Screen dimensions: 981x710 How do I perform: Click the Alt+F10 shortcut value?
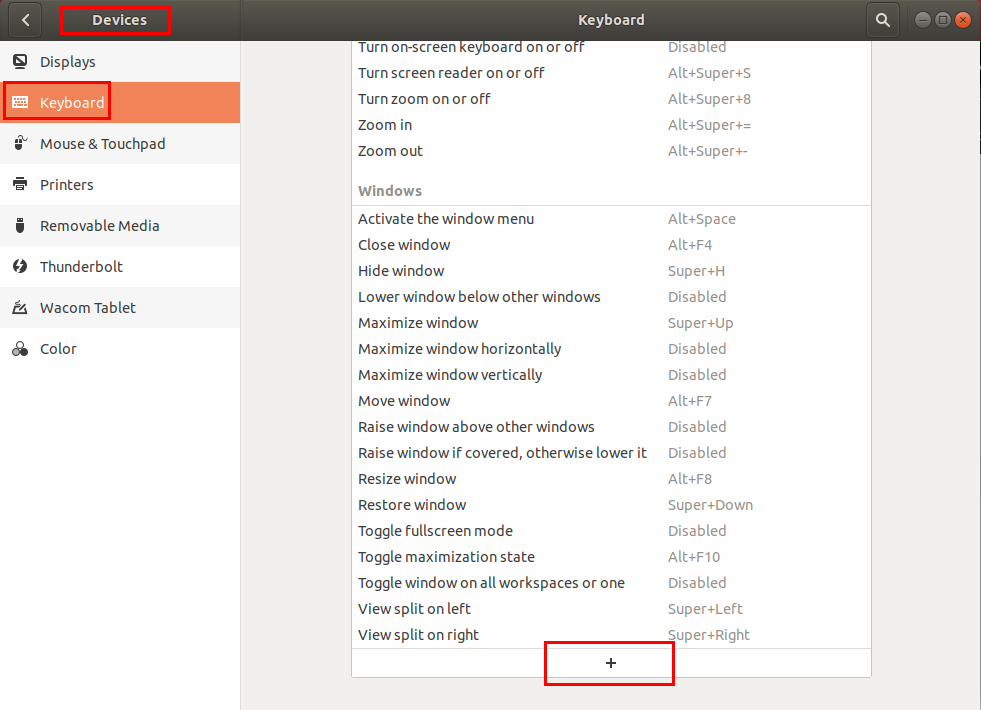694,557
